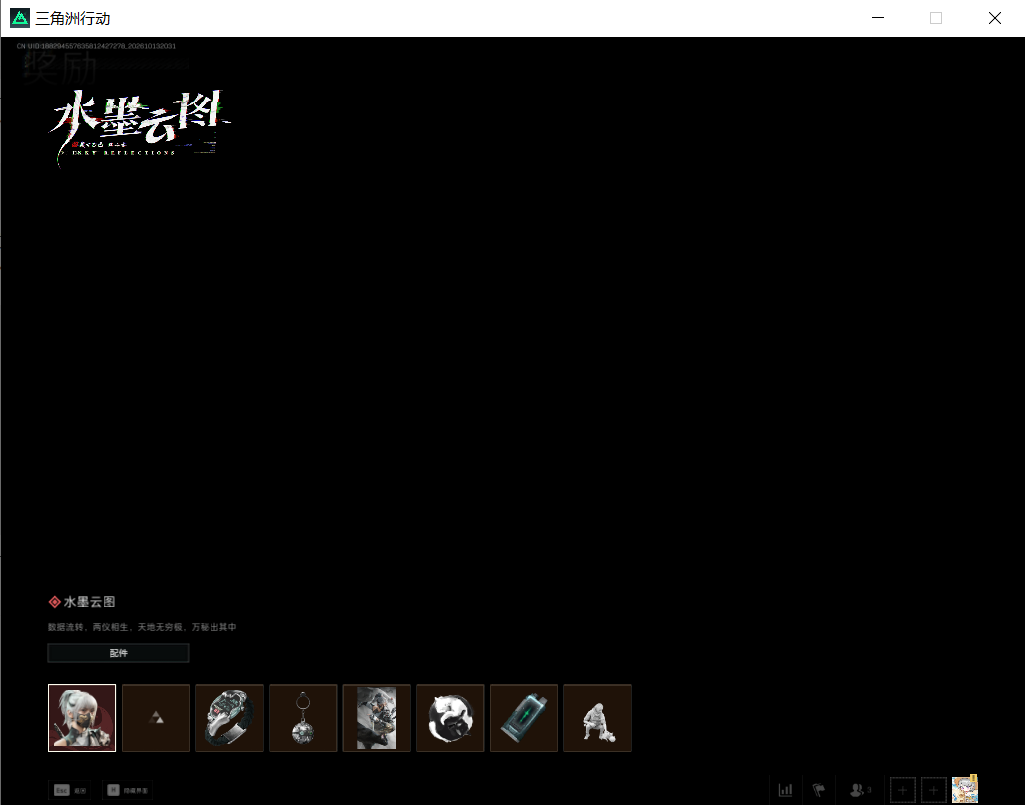This screenshot has width=1025, height=805.
Task: Click the Esc return button
Action: [71, 790]
